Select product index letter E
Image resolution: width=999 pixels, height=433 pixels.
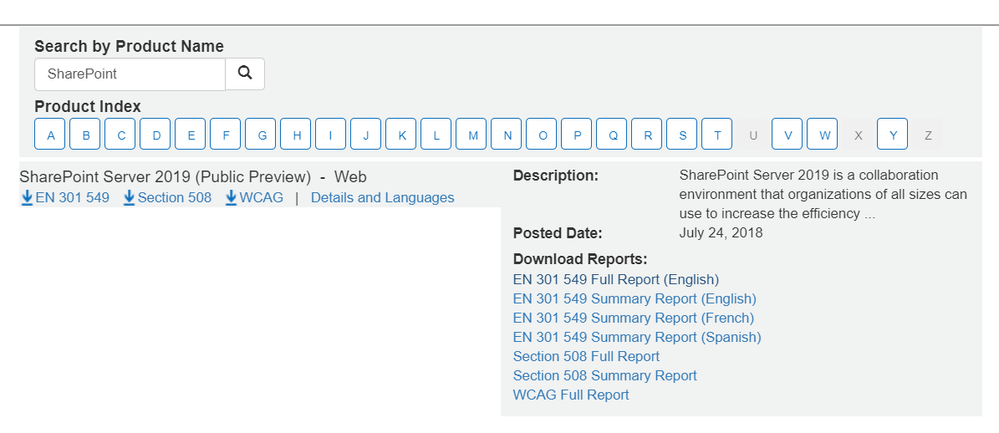click(x=190, y=134)
